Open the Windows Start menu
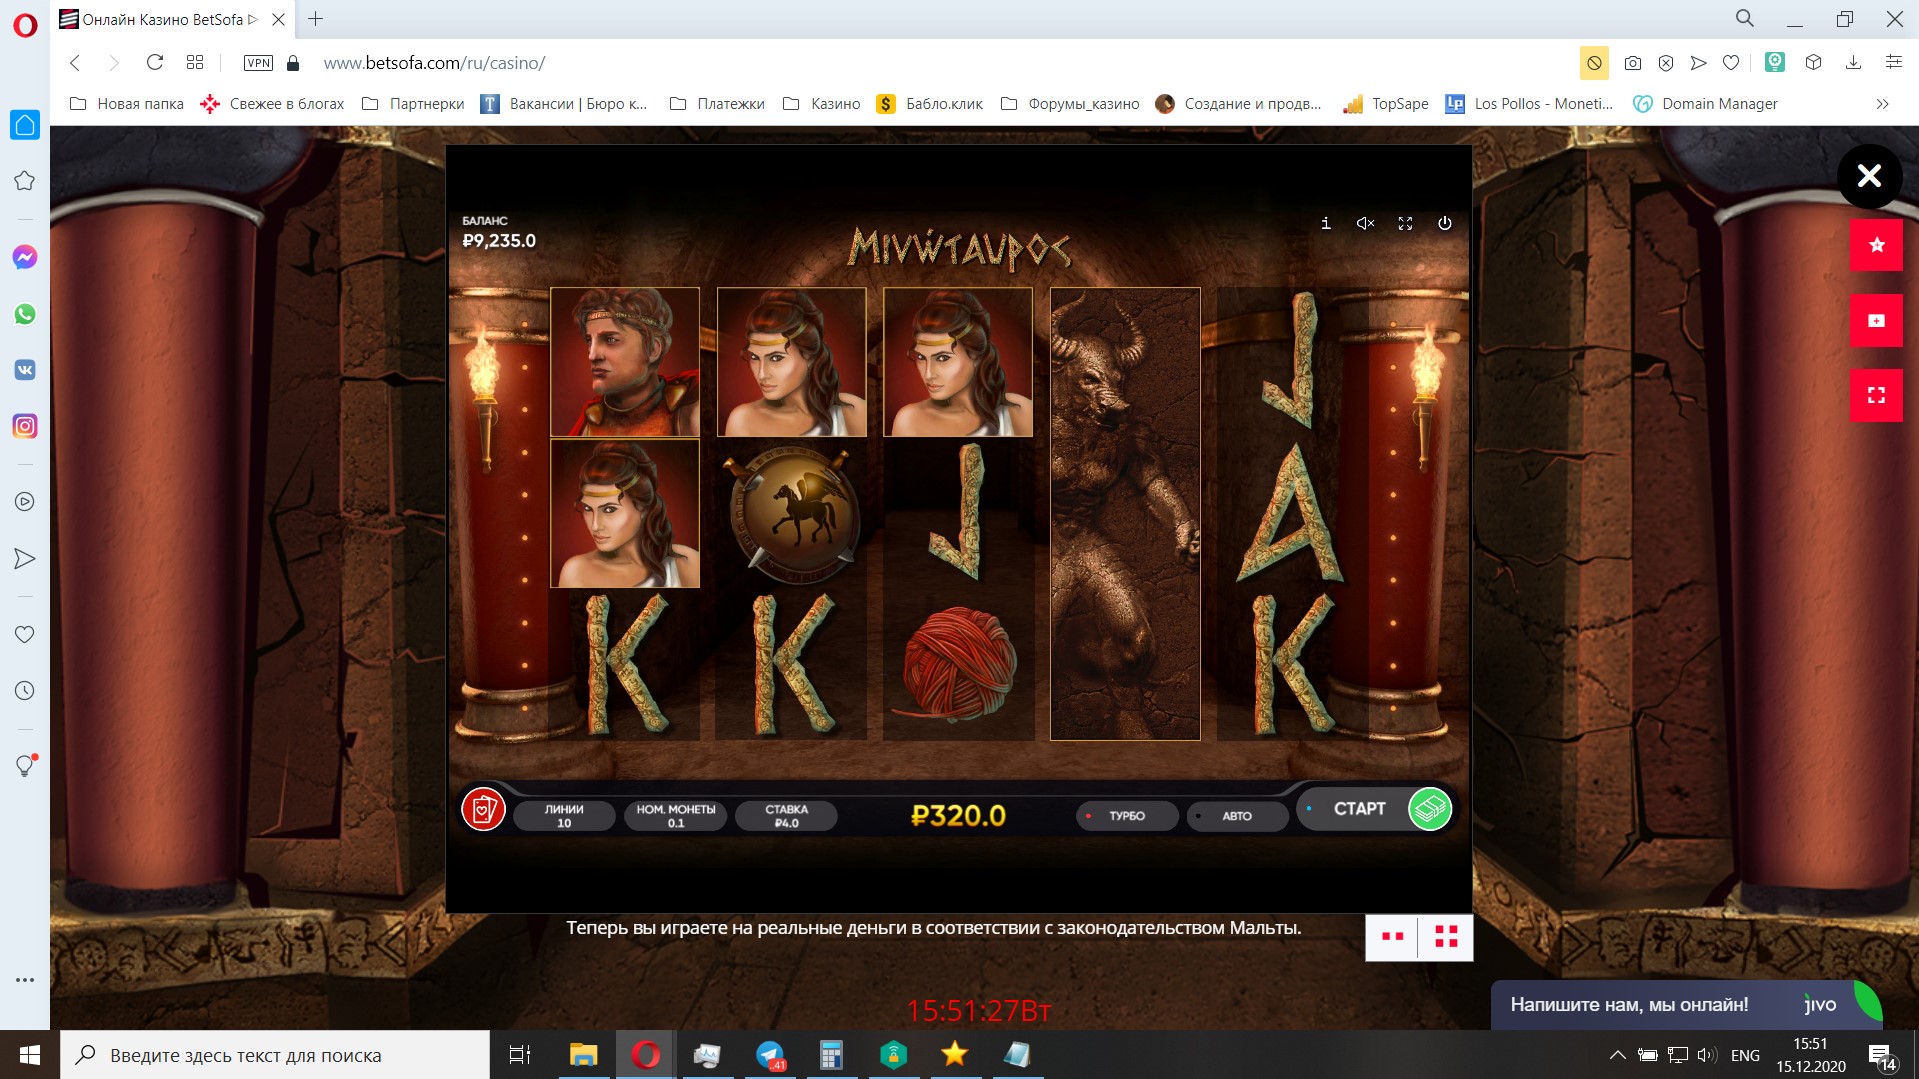This screenshot has height=1079, width=1919. [x=30, y=1055]
